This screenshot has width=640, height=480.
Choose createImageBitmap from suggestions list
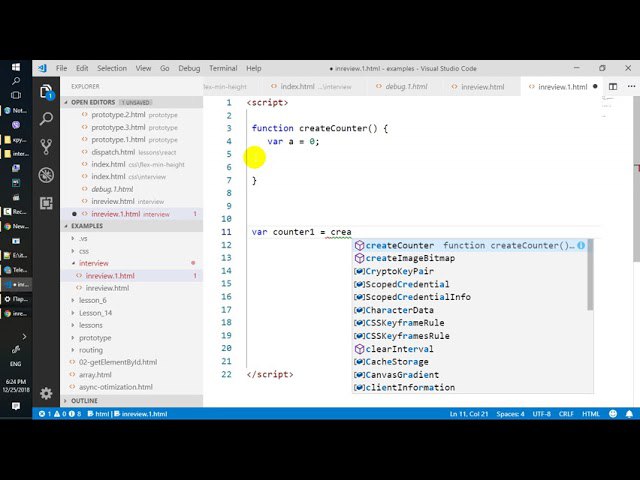tap(470, 258)
